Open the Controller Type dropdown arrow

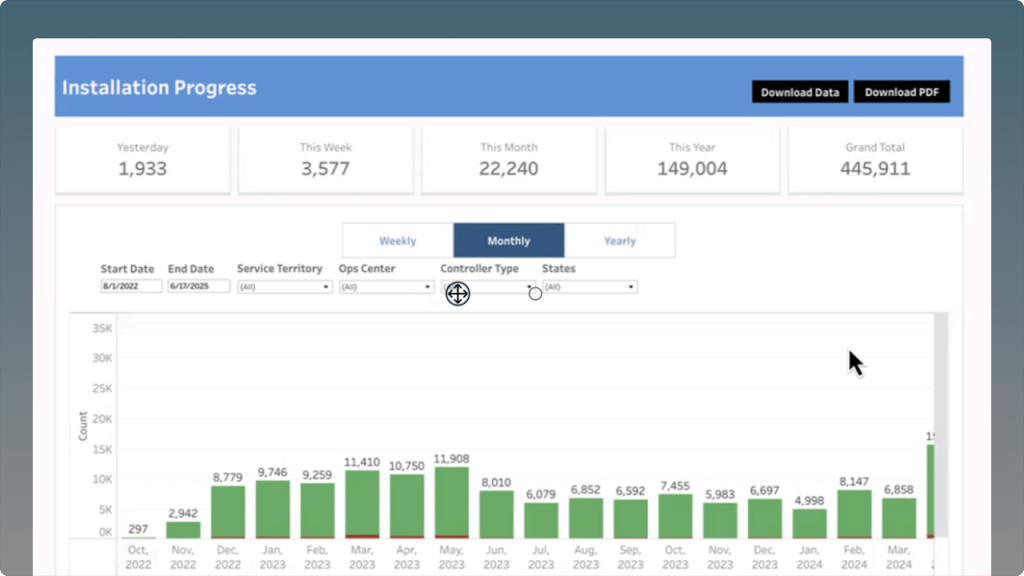coord(529,287)
